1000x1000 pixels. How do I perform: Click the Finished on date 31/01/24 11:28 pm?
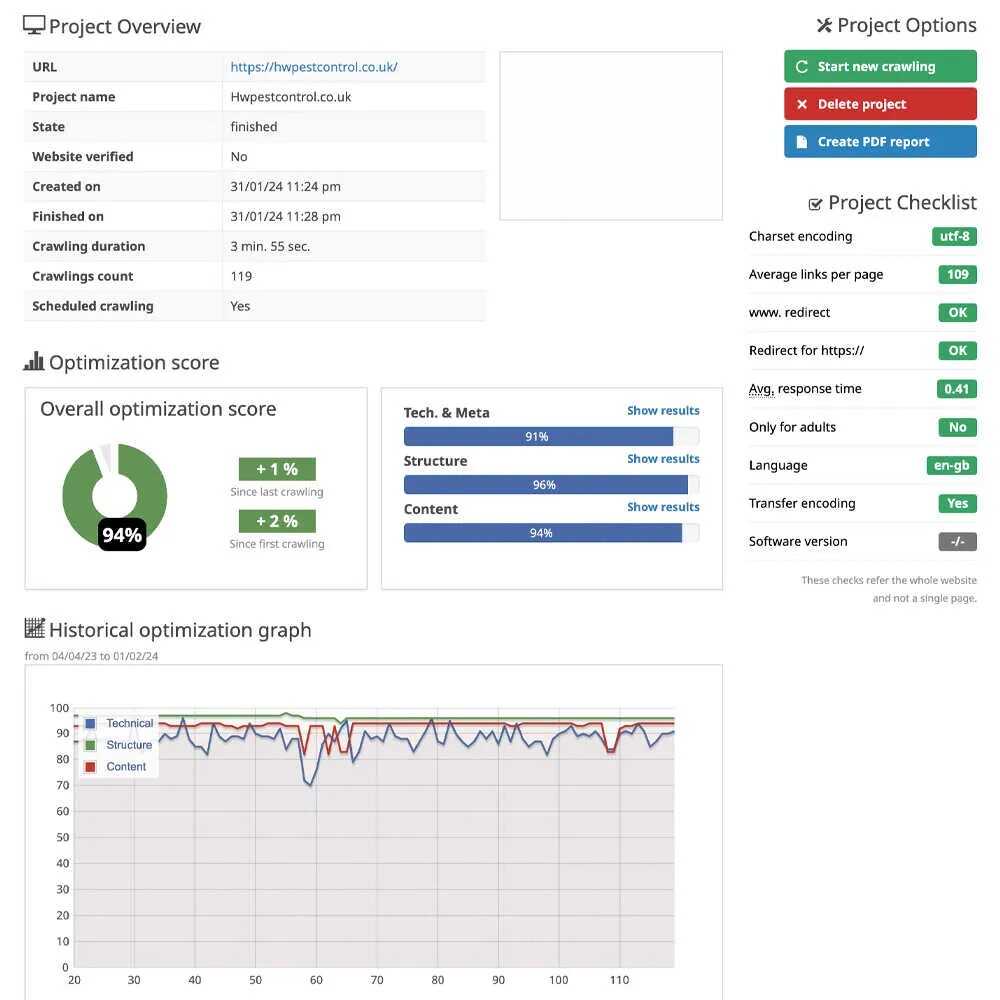coord(285,217)
